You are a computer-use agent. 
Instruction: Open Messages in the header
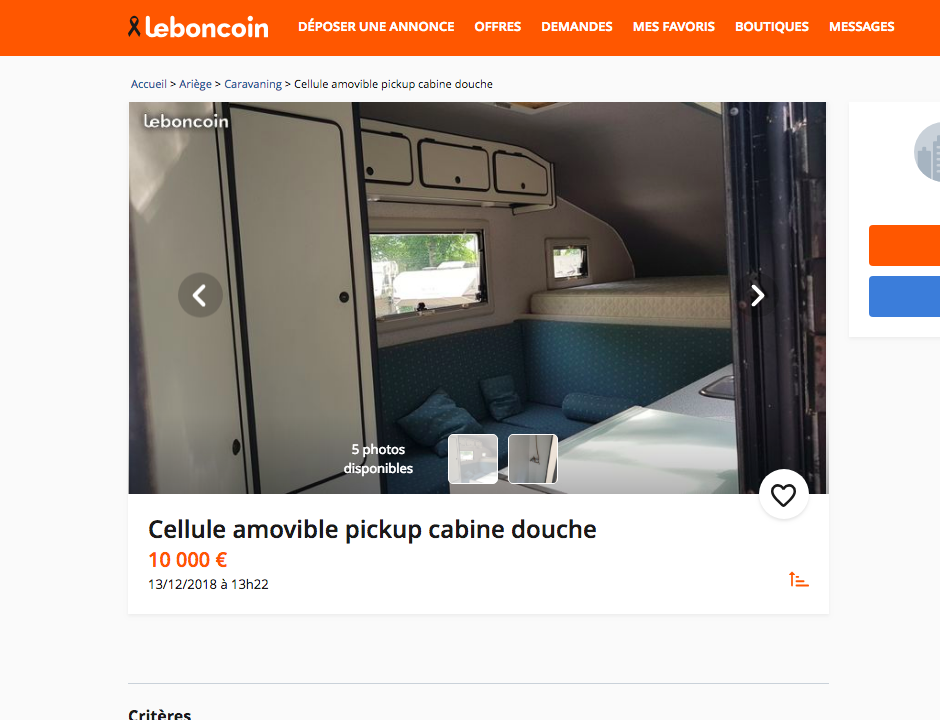coord(861,27)
